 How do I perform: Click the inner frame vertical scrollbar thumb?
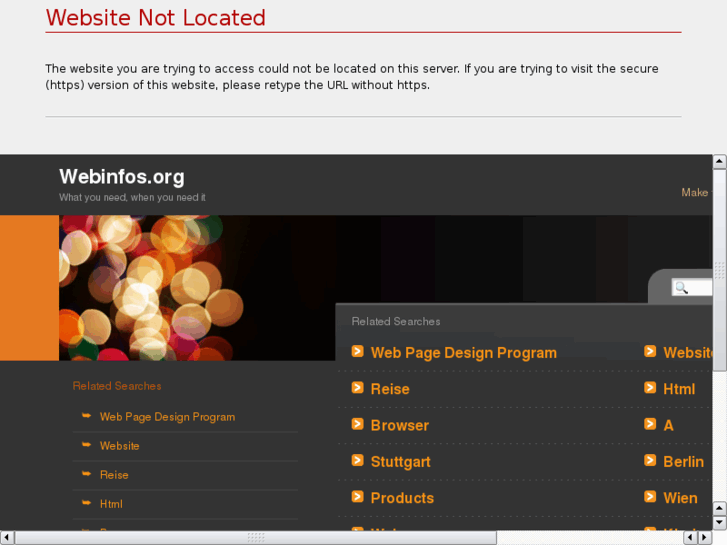[719, 270]
